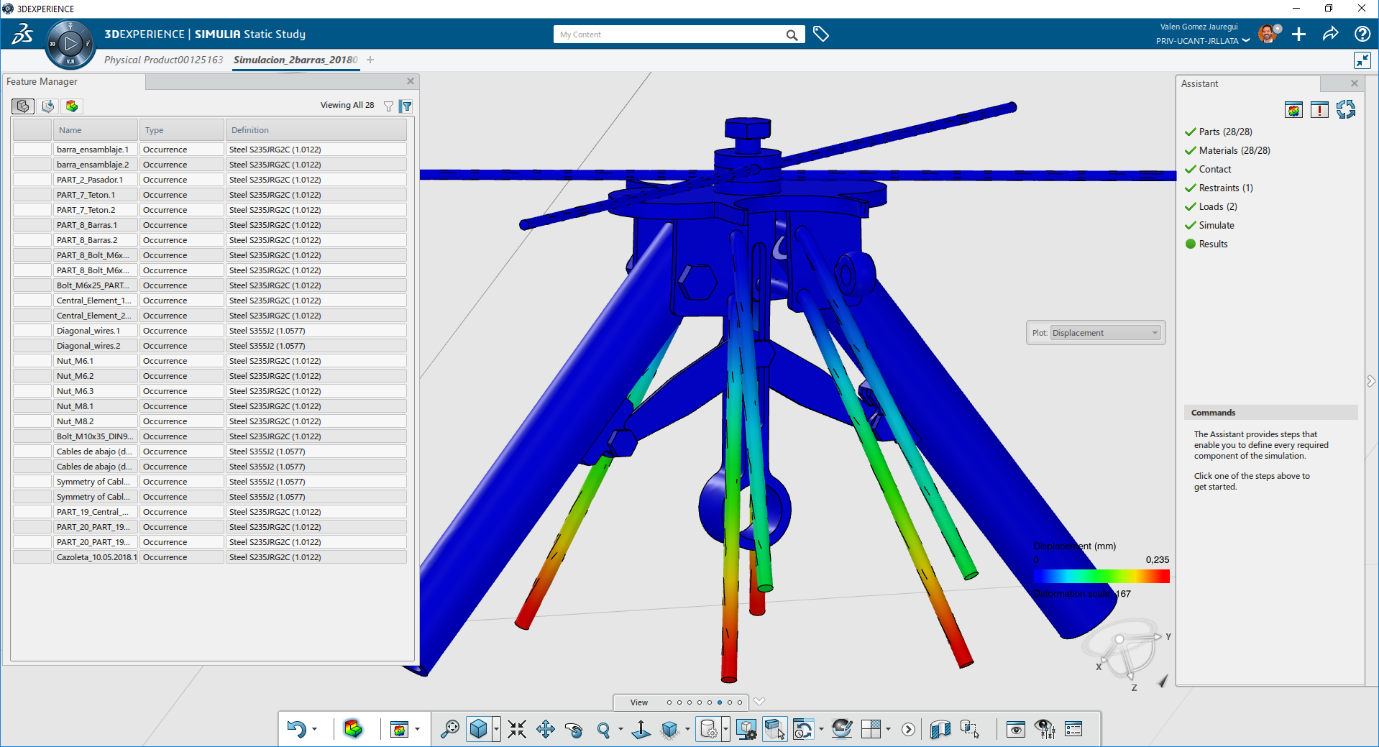1379x747 pixels.
Task: Select first Feature Manager part view icon
Action: (22, 106)
